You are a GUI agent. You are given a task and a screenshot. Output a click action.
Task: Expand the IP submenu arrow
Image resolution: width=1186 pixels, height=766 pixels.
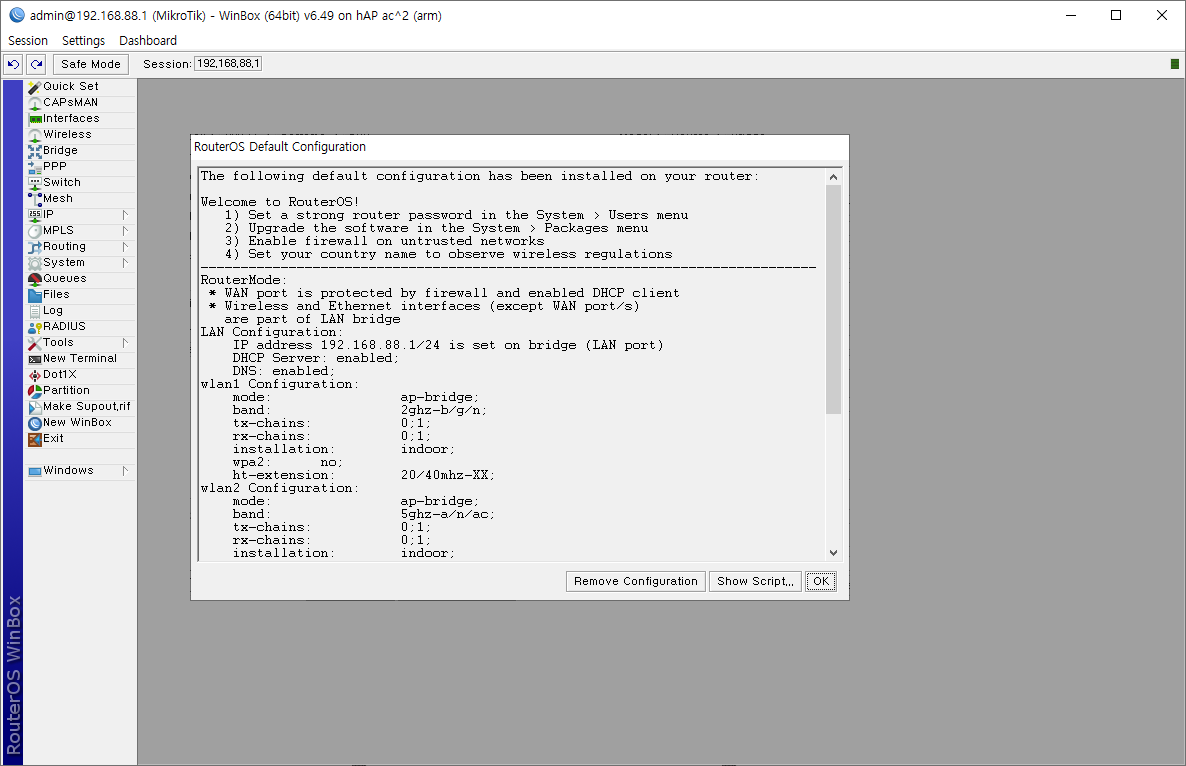click(x=125, y=215)
